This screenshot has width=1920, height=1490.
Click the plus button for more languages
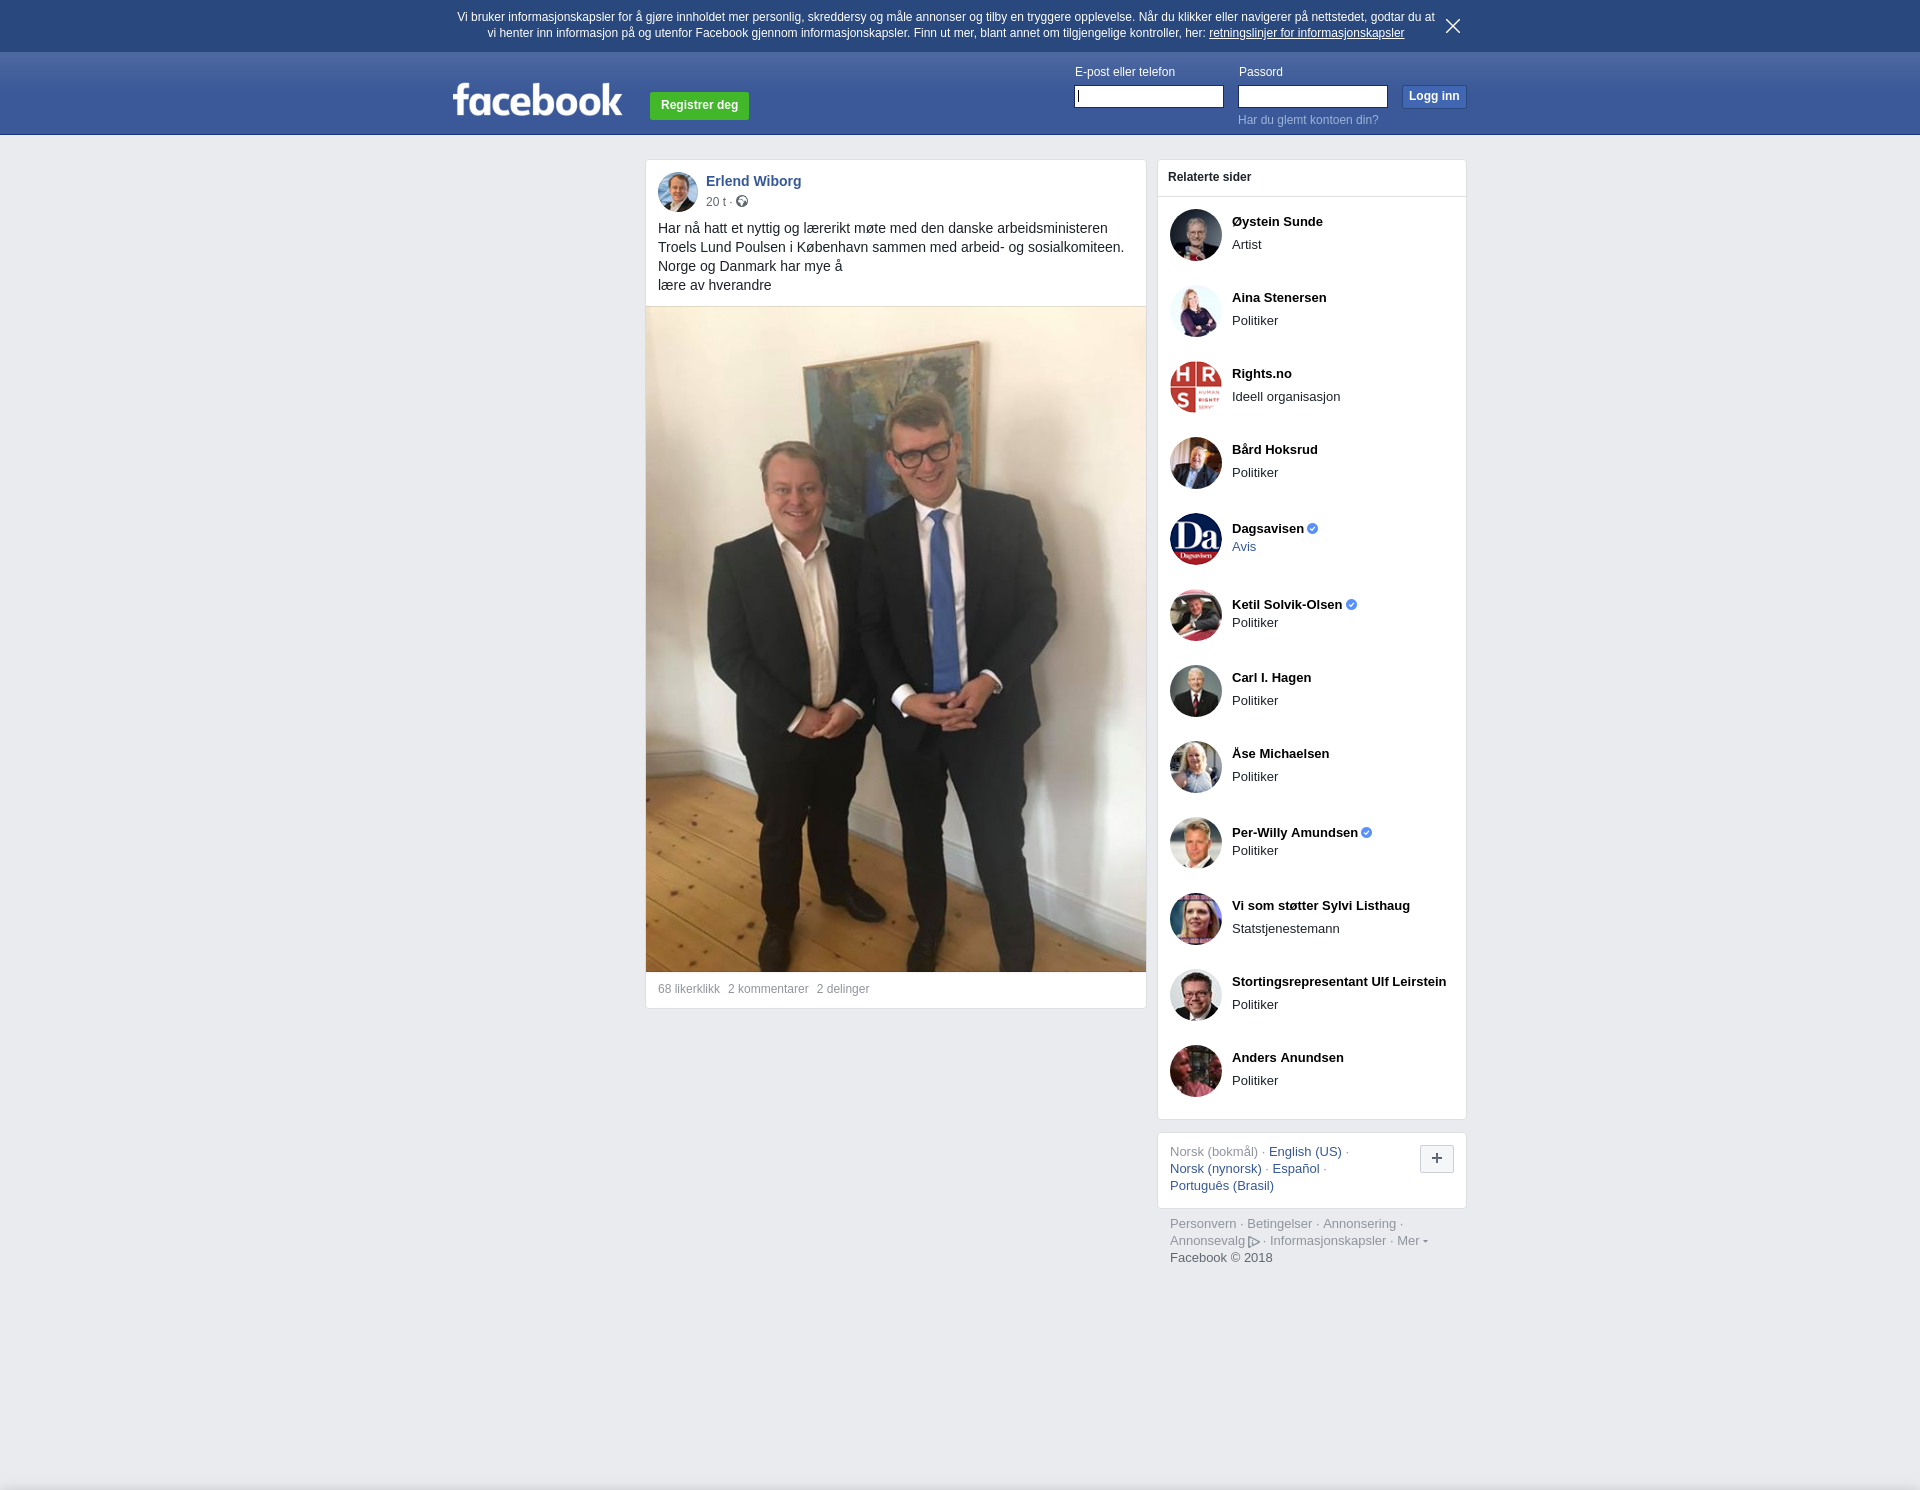pyautogui.click(x=1437, y=1159)
